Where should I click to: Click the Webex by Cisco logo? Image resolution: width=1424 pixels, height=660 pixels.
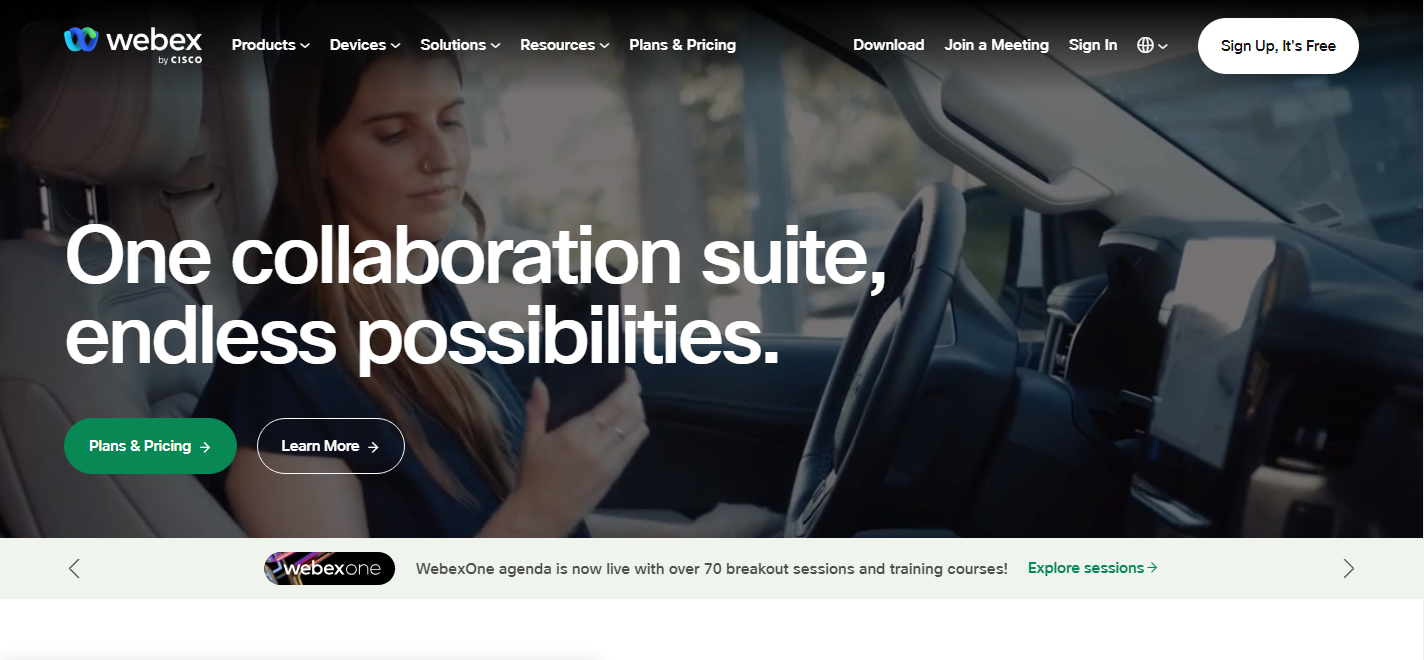(x=133, y=45)
